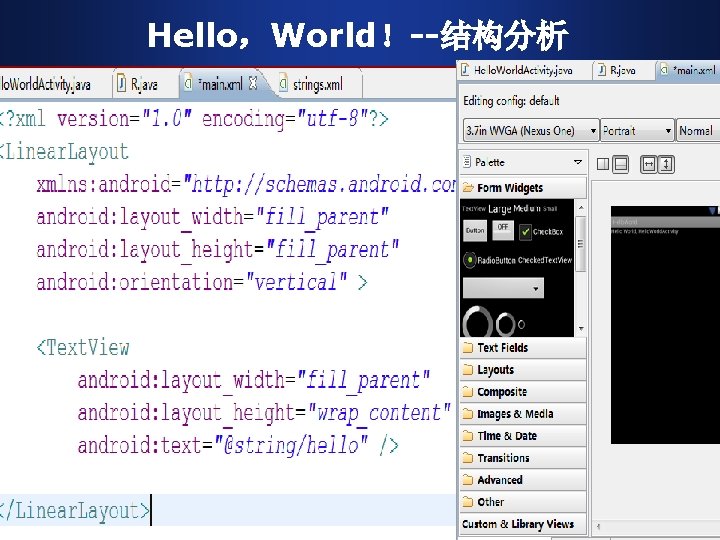Toggle the fill height layout icon
Viewport: 720px width, 540px height.
(x=666, y=164)
